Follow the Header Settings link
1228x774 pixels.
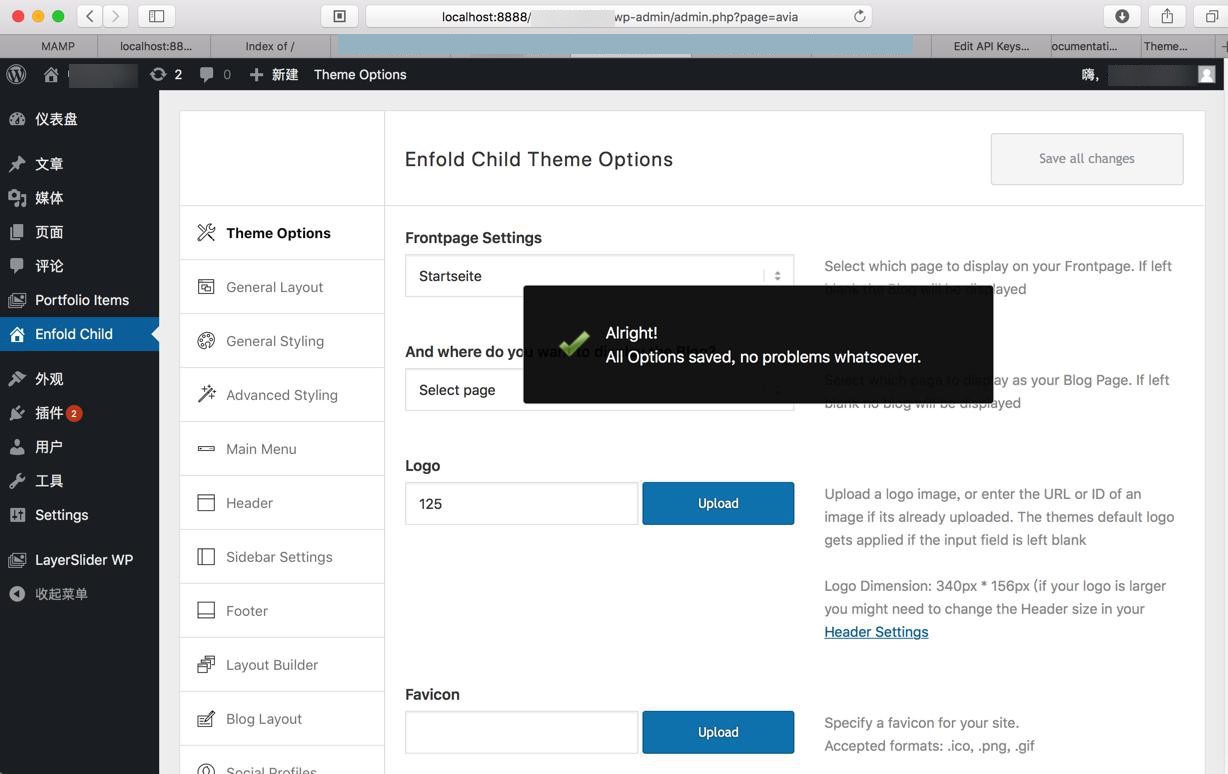(x=876, y=632)
